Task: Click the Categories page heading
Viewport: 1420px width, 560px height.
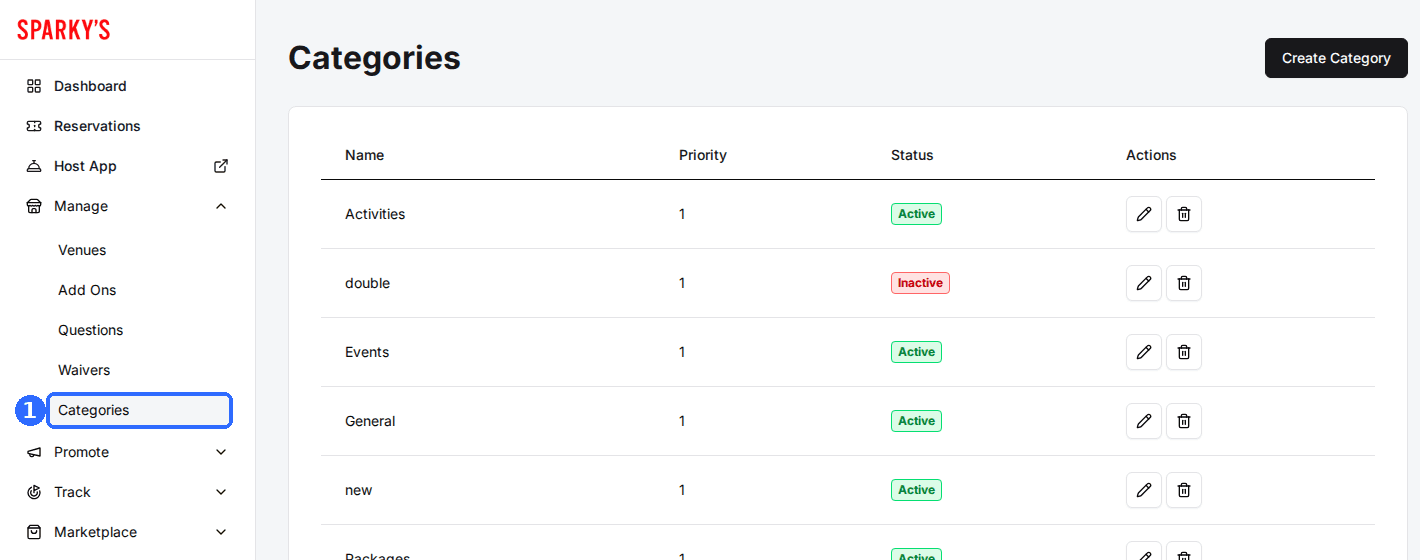Action: 374,58
